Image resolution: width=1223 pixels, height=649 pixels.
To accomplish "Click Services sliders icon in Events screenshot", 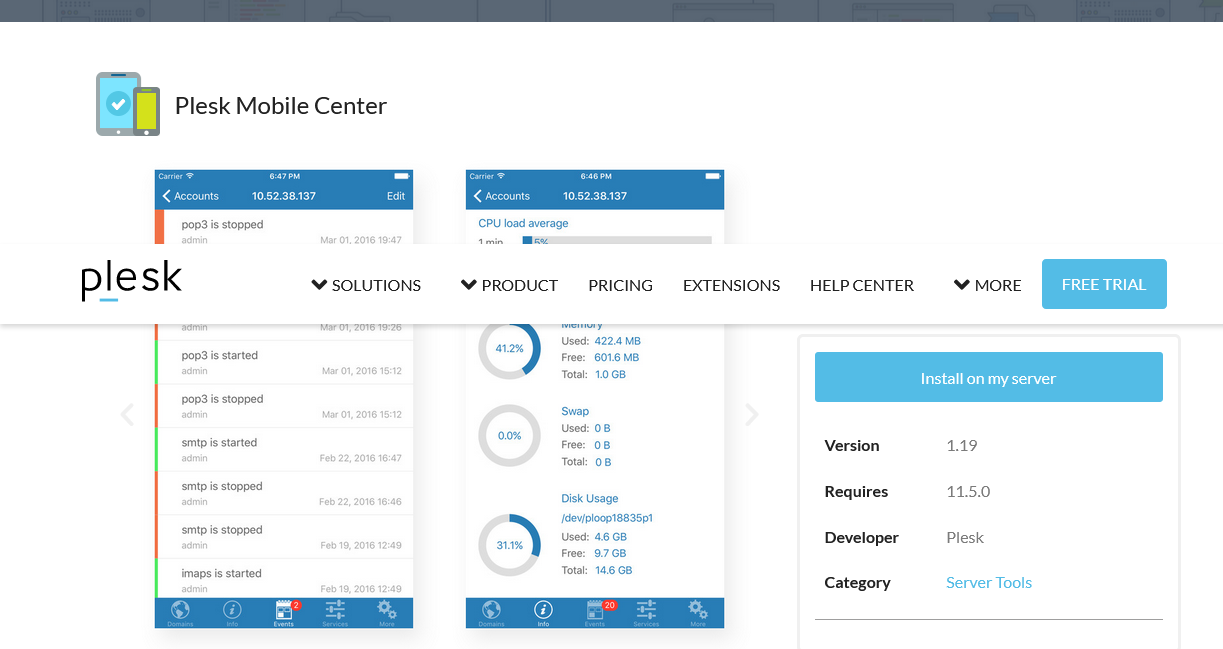I will (335, 612).
